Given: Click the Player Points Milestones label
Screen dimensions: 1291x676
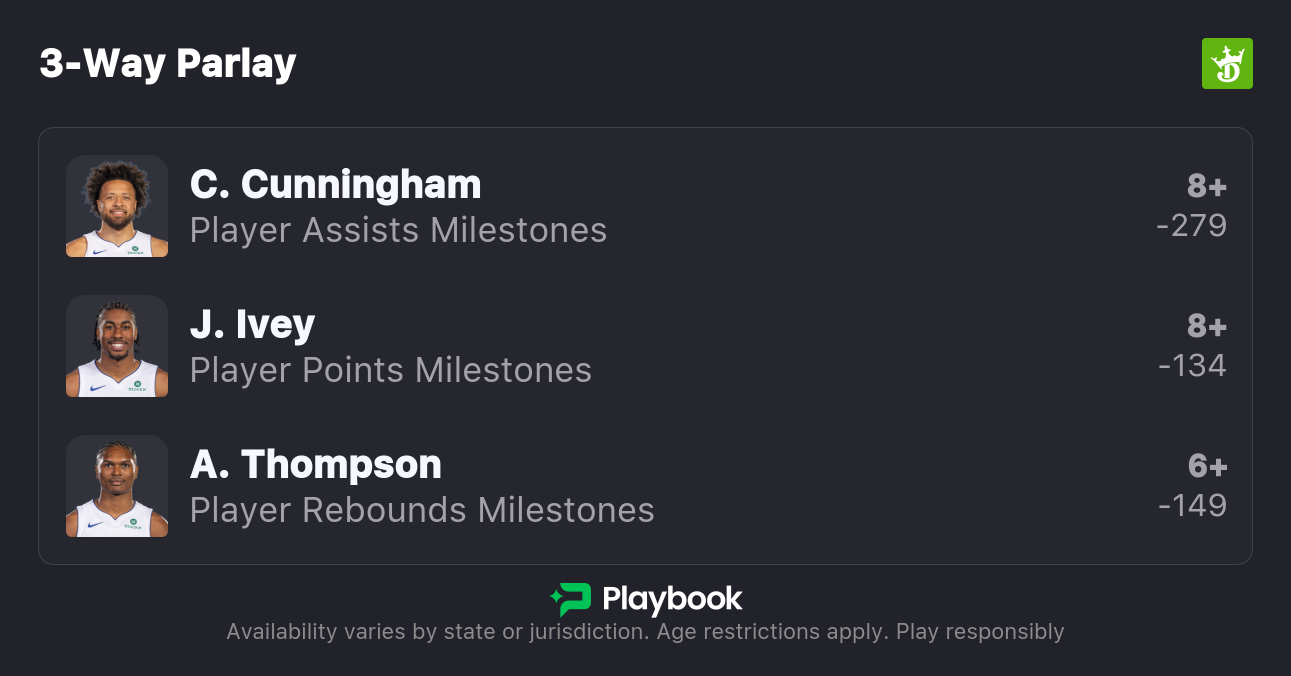Looking at the screenshot, I should (391, 370).
